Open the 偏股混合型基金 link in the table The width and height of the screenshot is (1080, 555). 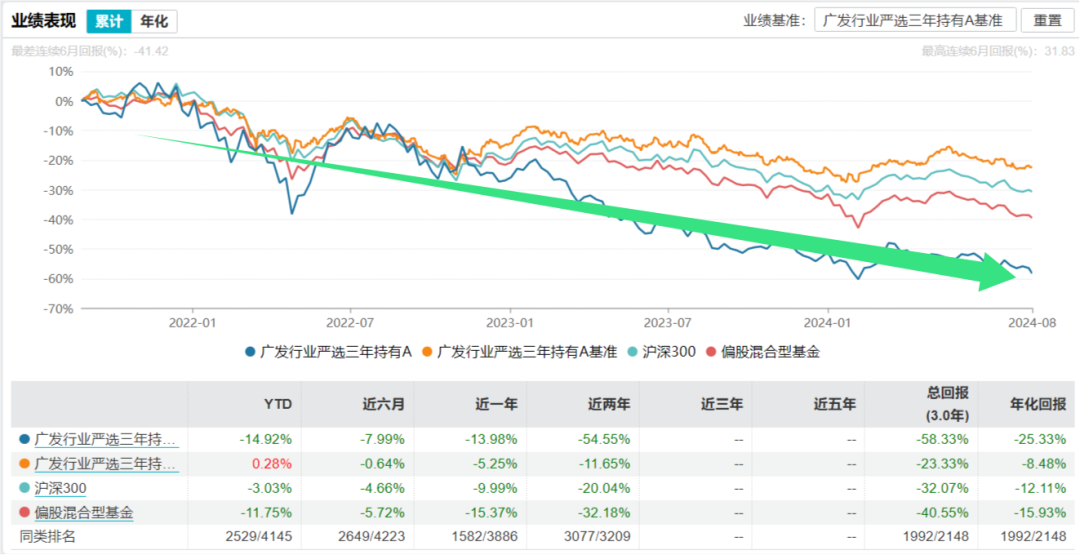tap(84, 513)
